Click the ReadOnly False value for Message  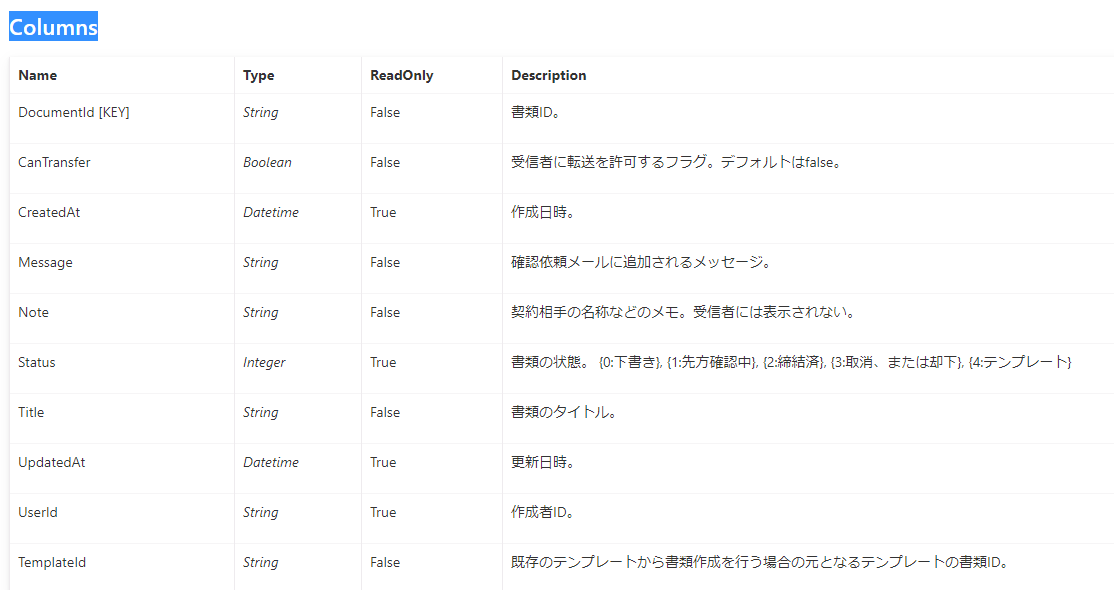(385, 262)
